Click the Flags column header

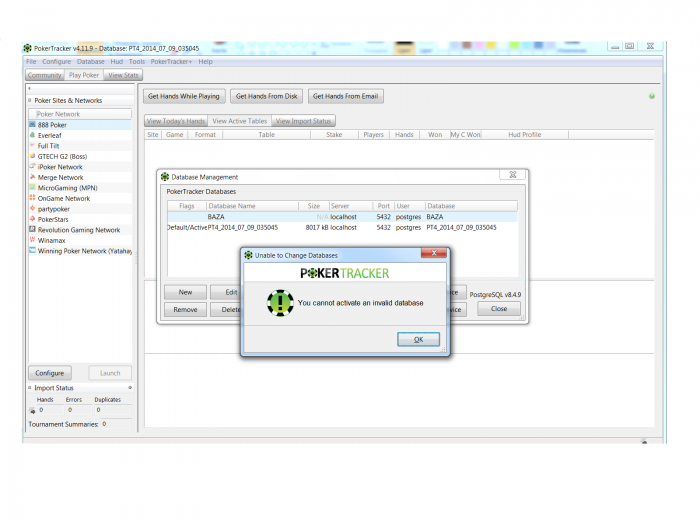[187, 206]
